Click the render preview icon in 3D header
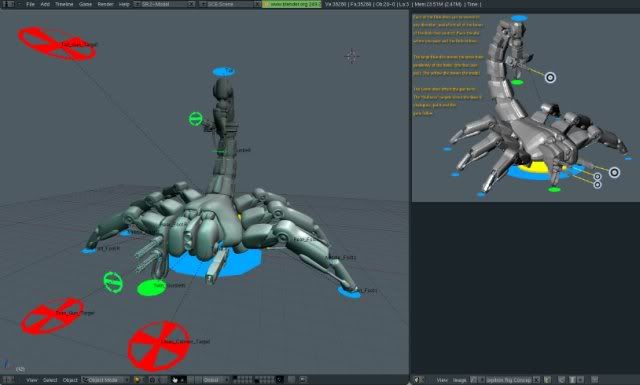 tap(303, 380)
